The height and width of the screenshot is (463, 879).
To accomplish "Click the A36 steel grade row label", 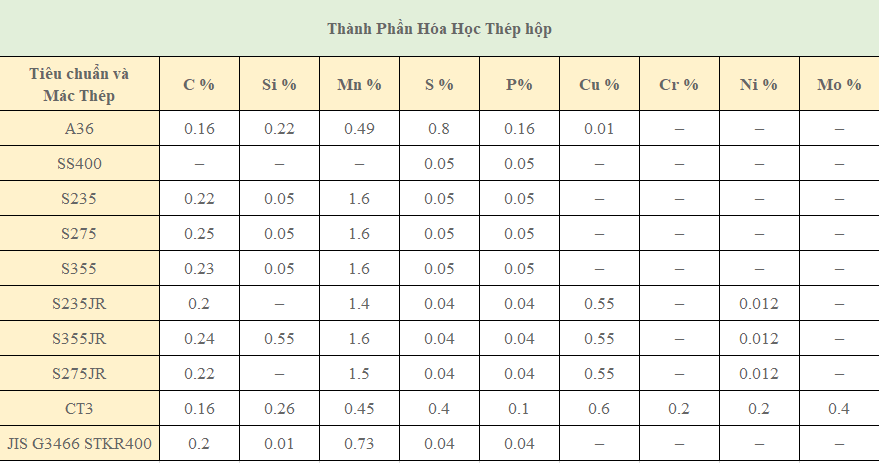I will [80, 129].
